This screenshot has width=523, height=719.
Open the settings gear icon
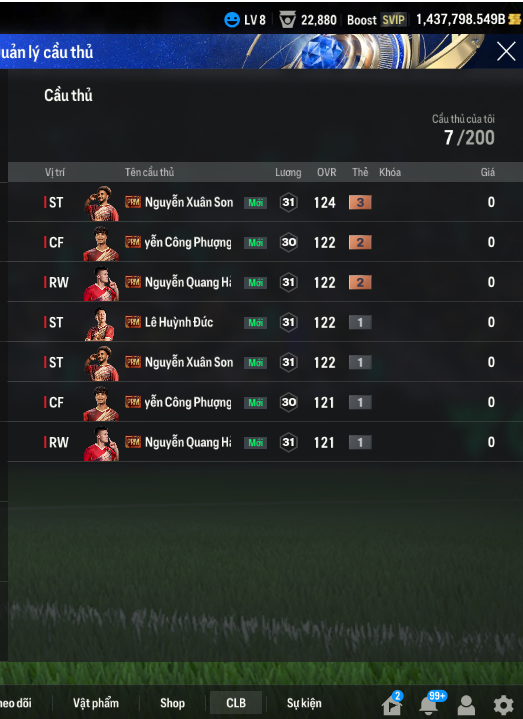coord(503,704)
